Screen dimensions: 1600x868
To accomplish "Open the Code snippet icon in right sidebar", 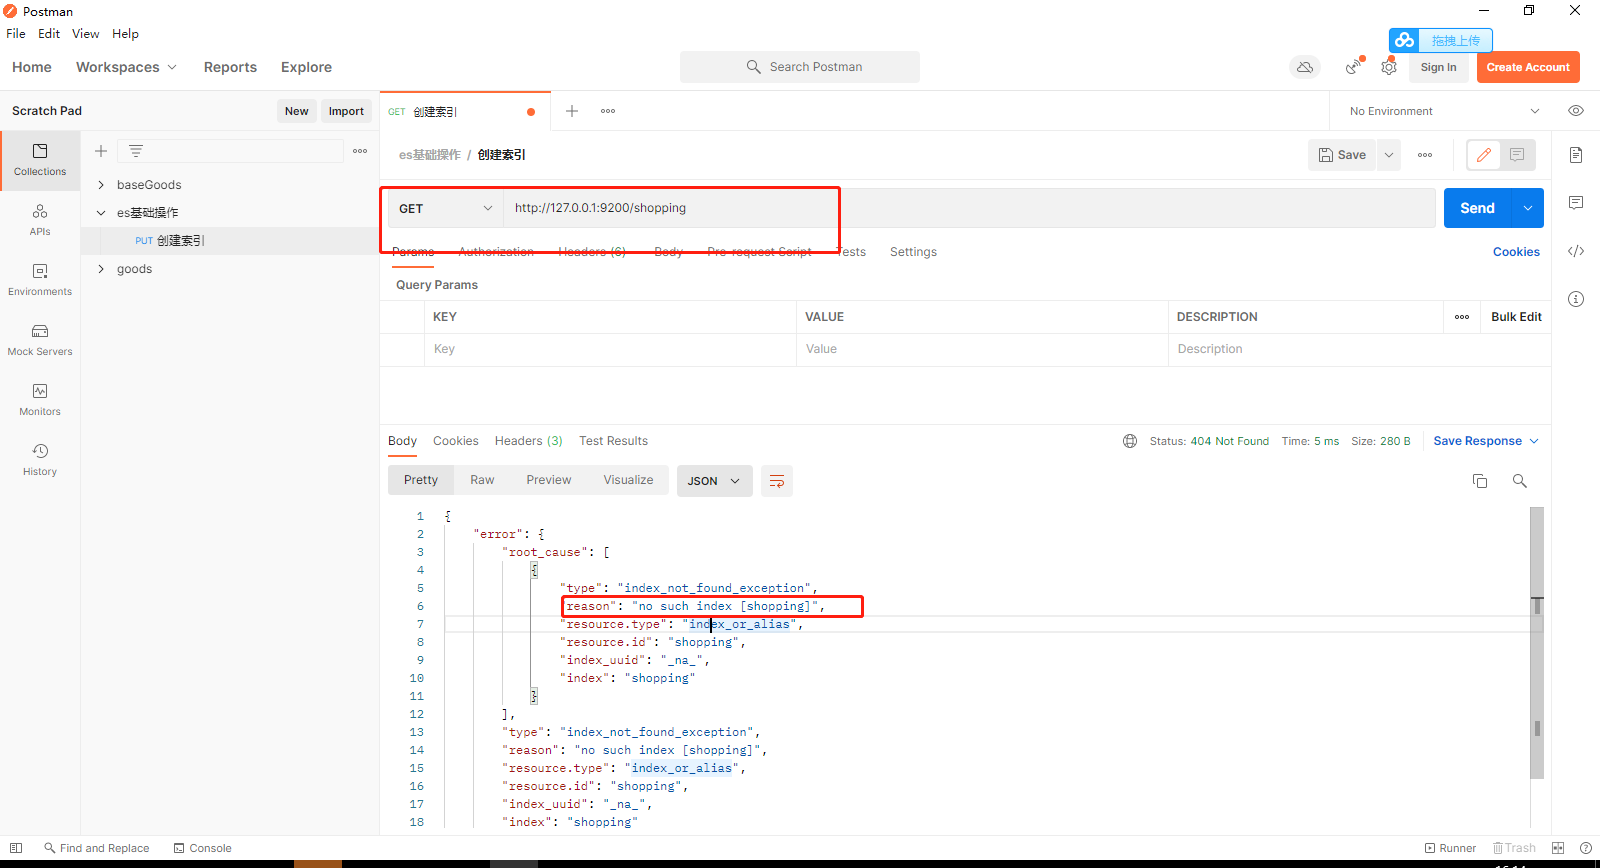I will coord(1576,251).
